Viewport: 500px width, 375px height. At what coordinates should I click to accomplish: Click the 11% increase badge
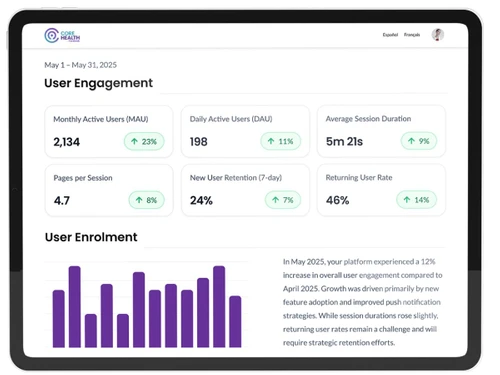[x=280, y=141]
